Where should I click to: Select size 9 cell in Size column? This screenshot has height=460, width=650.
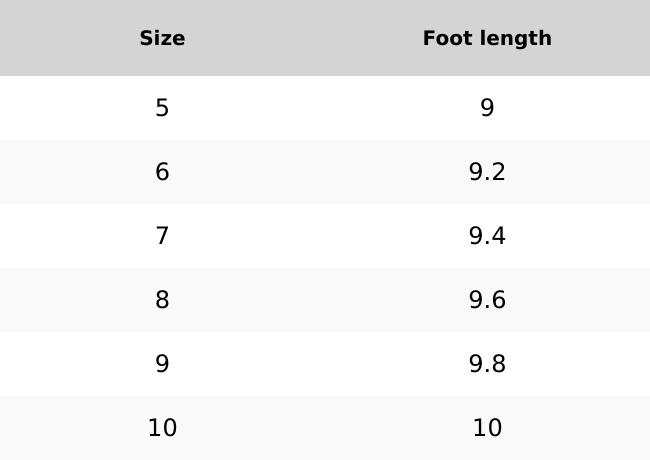pos(162,364)
